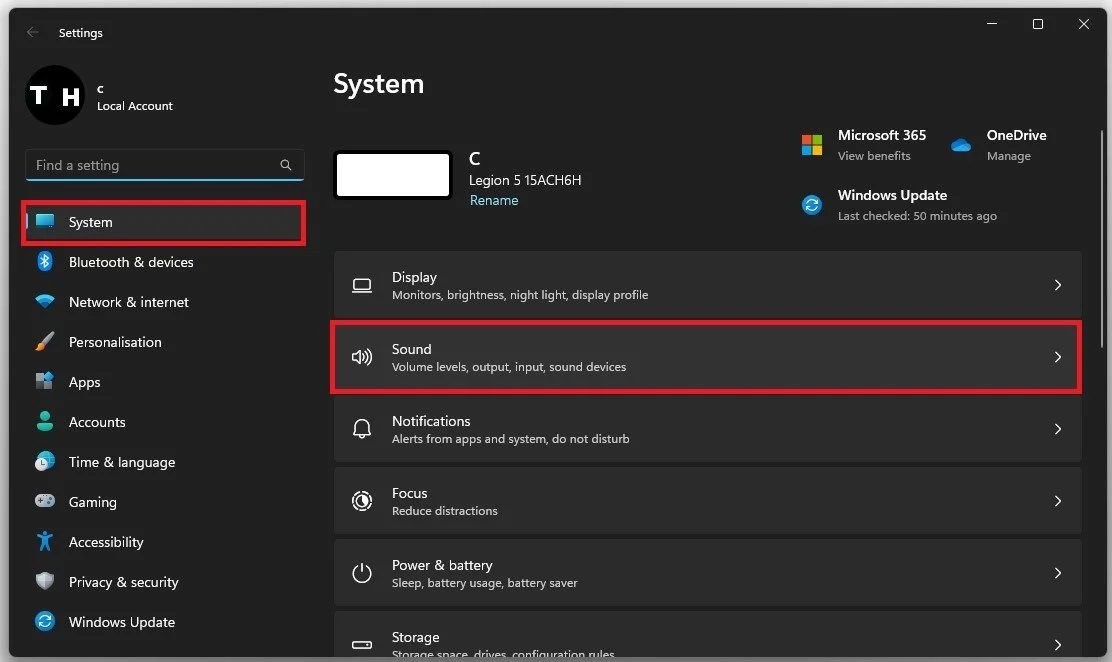1112x662 pixels.
Task: Click the Rename link
Action: [x=494, y=200]
